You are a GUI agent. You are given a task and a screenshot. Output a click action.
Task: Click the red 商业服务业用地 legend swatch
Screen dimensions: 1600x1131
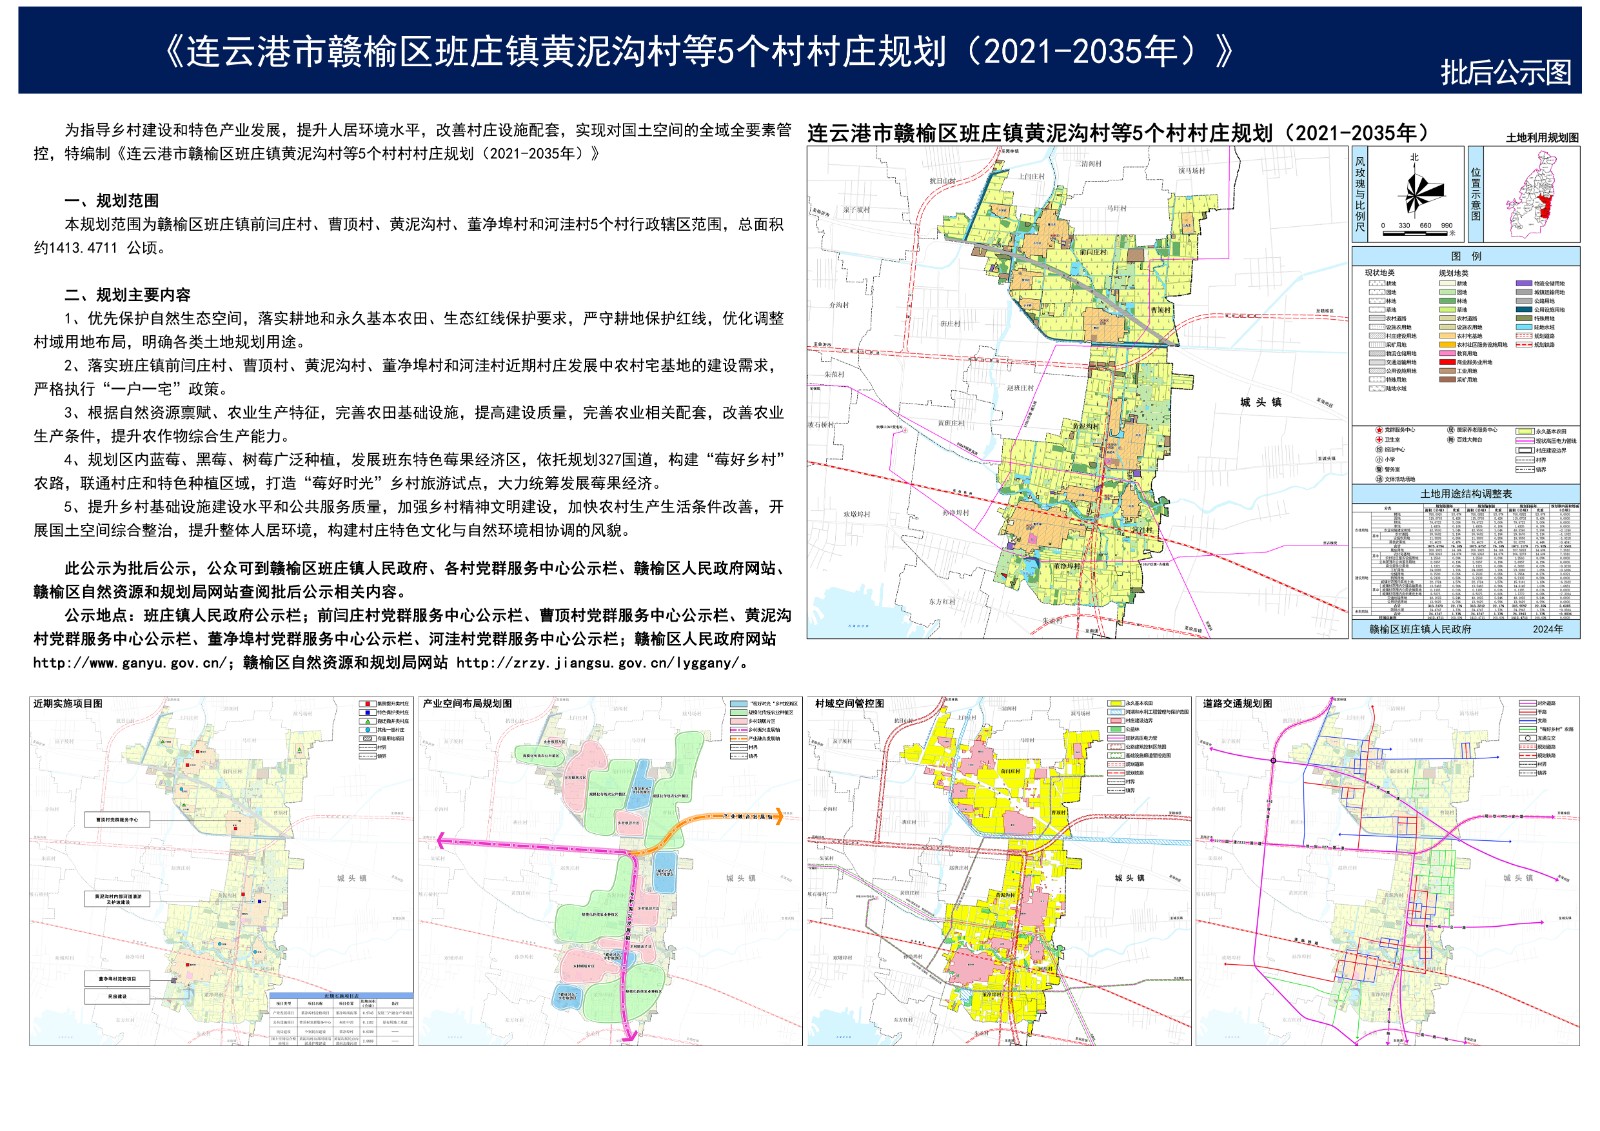coord(1446,362)
